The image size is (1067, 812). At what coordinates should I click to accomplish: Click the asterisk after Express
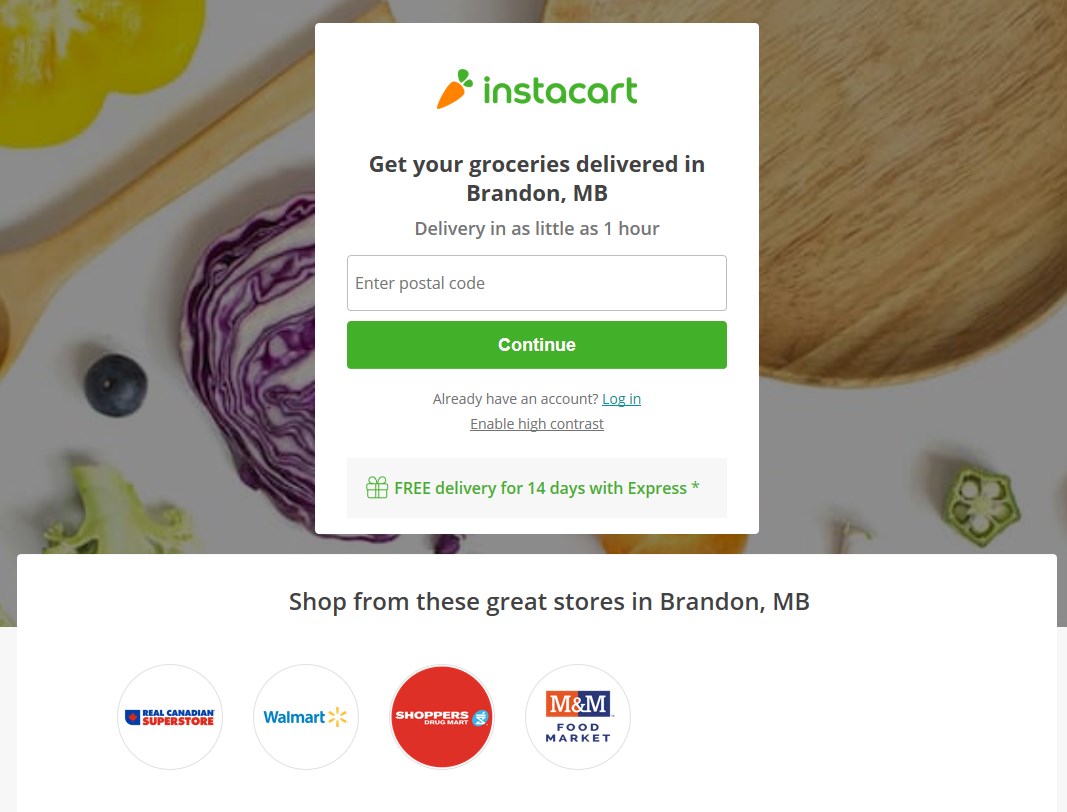pyautogui.click(x=695, y=486)
